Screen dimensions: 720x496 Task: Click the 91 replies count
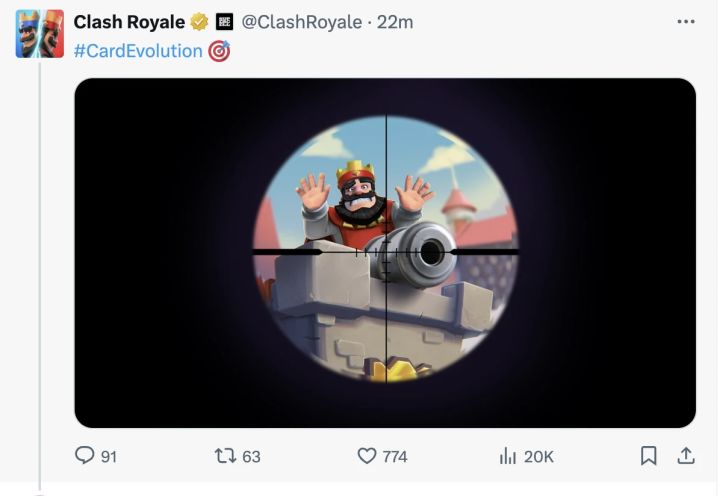pyautogui.click(x=109, y=457)
